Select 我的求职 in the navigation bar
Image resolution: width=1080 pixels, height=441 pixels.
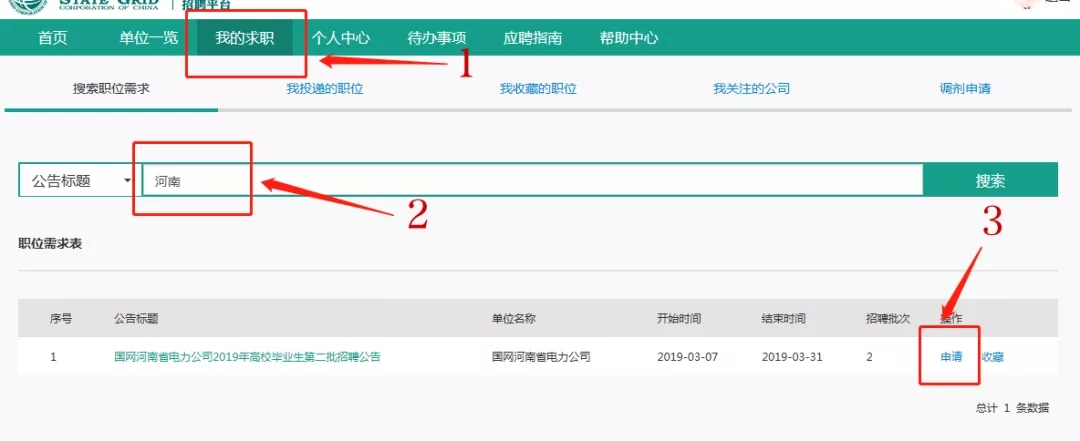coord(245,38)
